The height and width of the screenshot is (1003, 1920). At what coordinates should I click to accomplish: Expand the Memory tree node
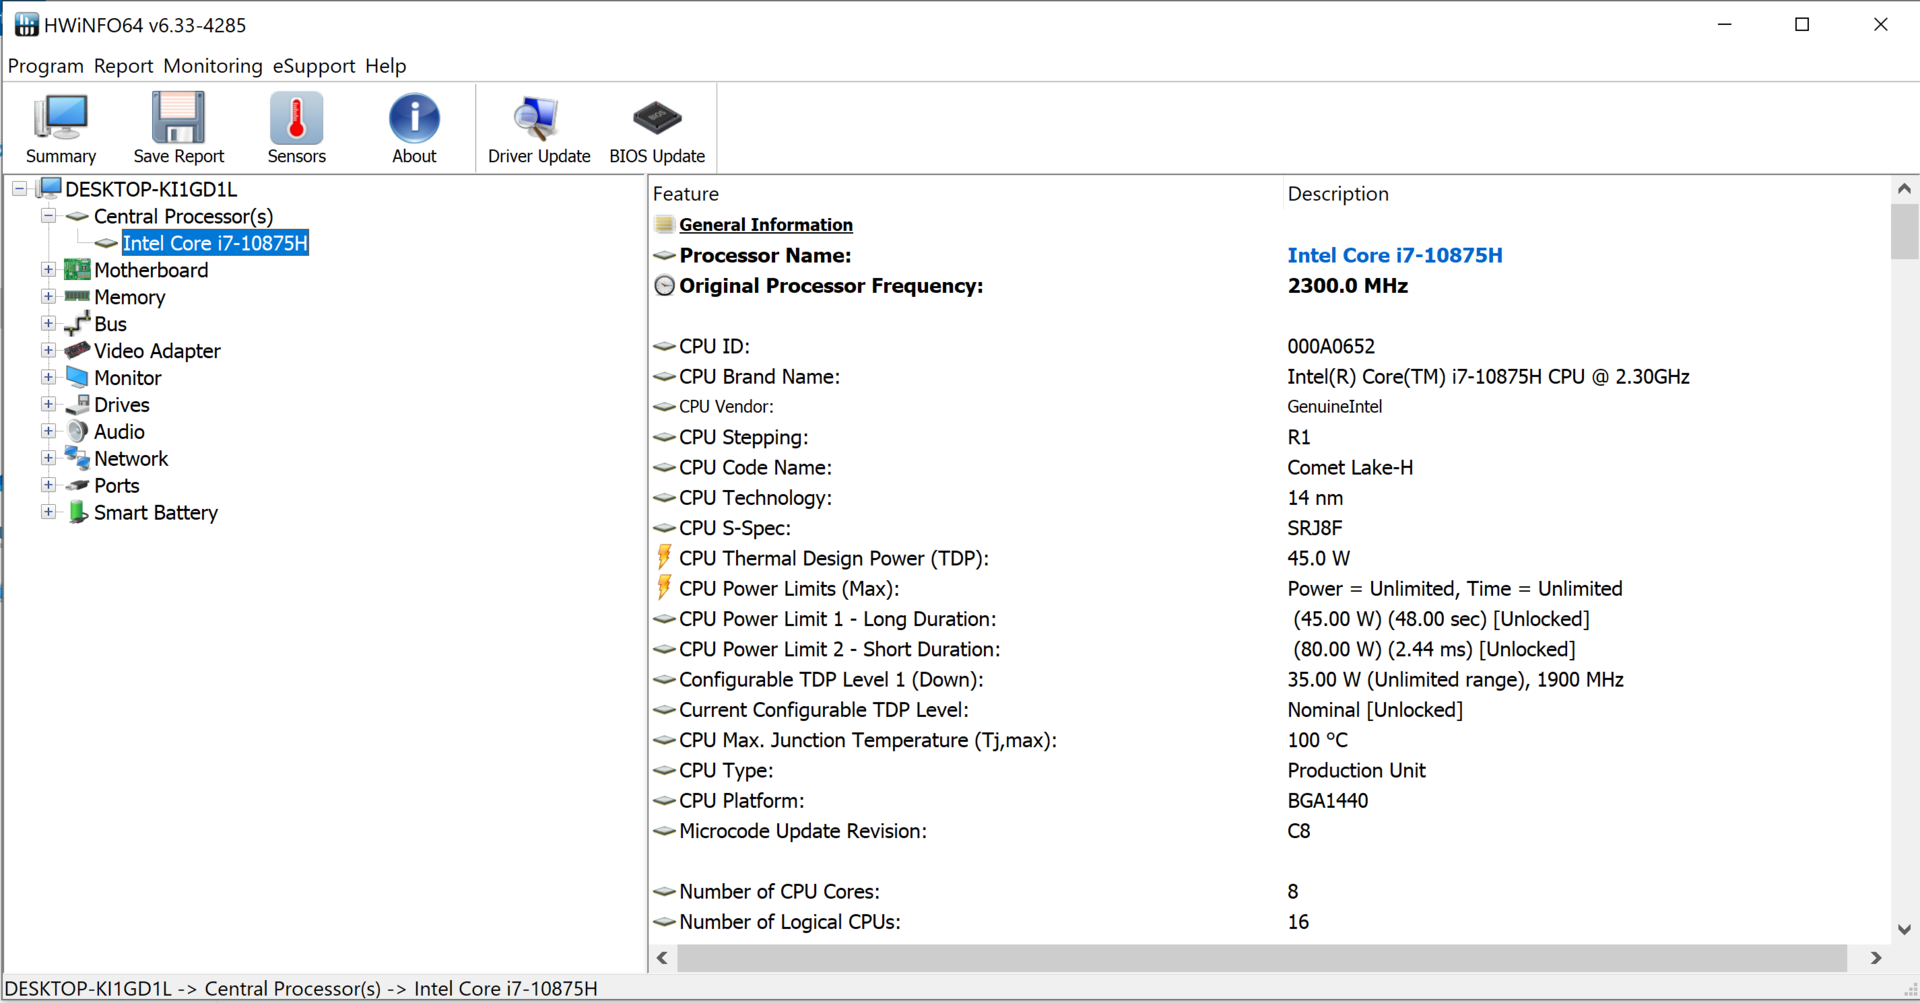(x=48, y=297)
